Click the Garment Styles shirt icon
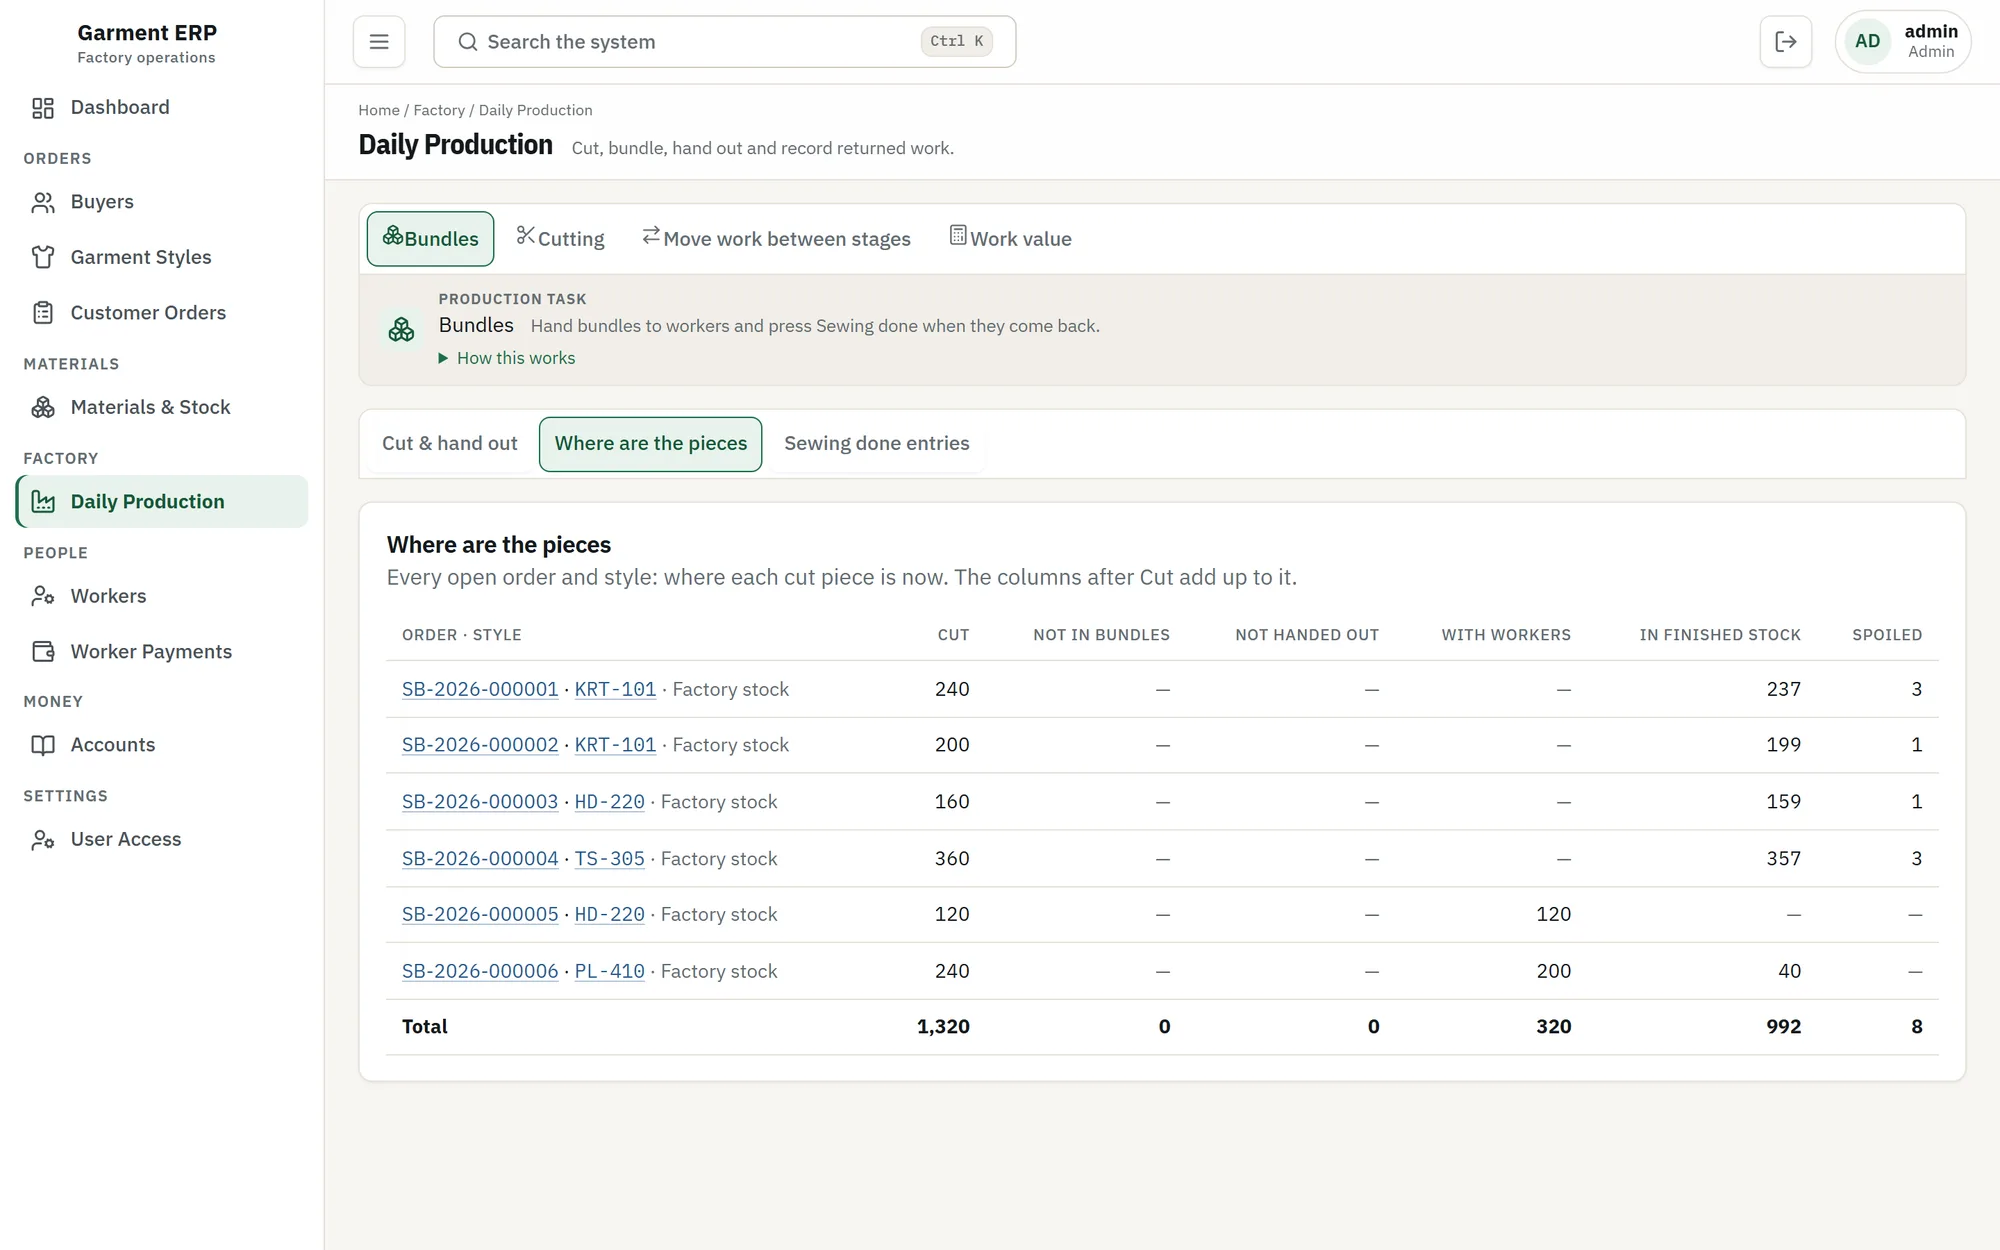 [x=43, y=258]
